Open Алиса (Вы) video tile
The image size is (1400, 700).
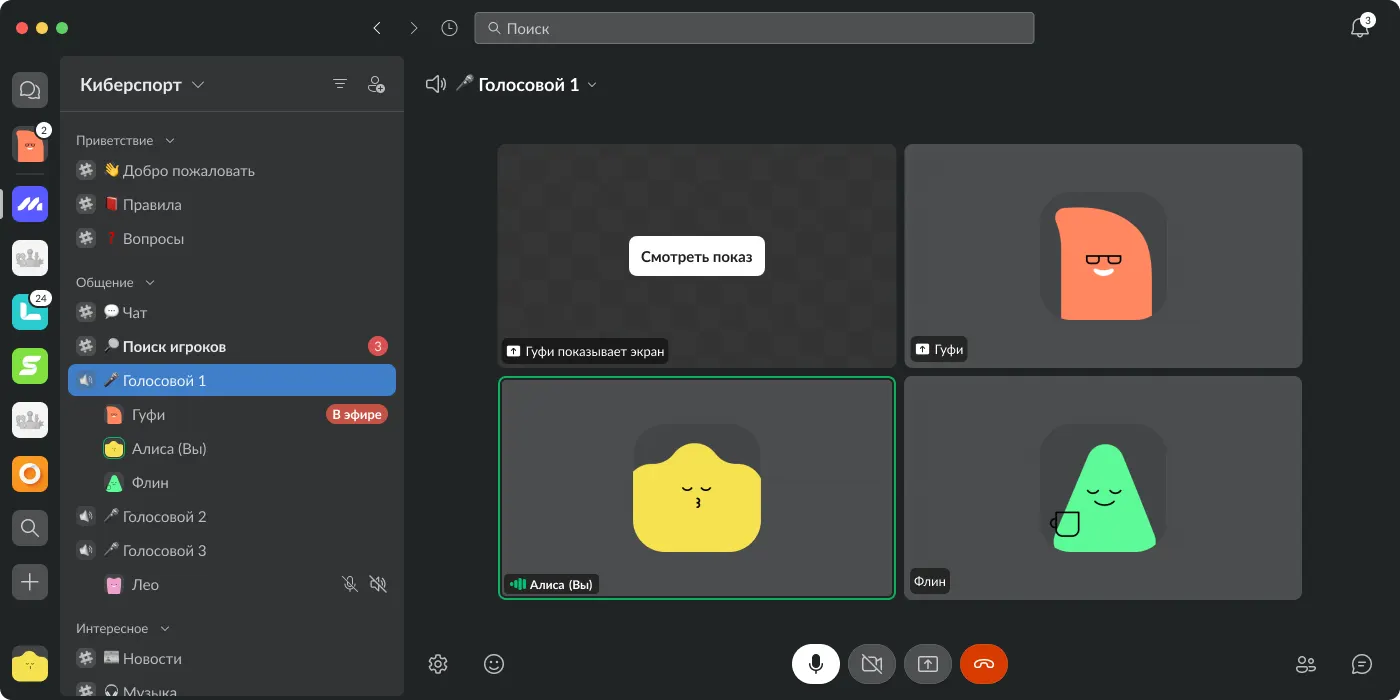(x=697, y=488)
